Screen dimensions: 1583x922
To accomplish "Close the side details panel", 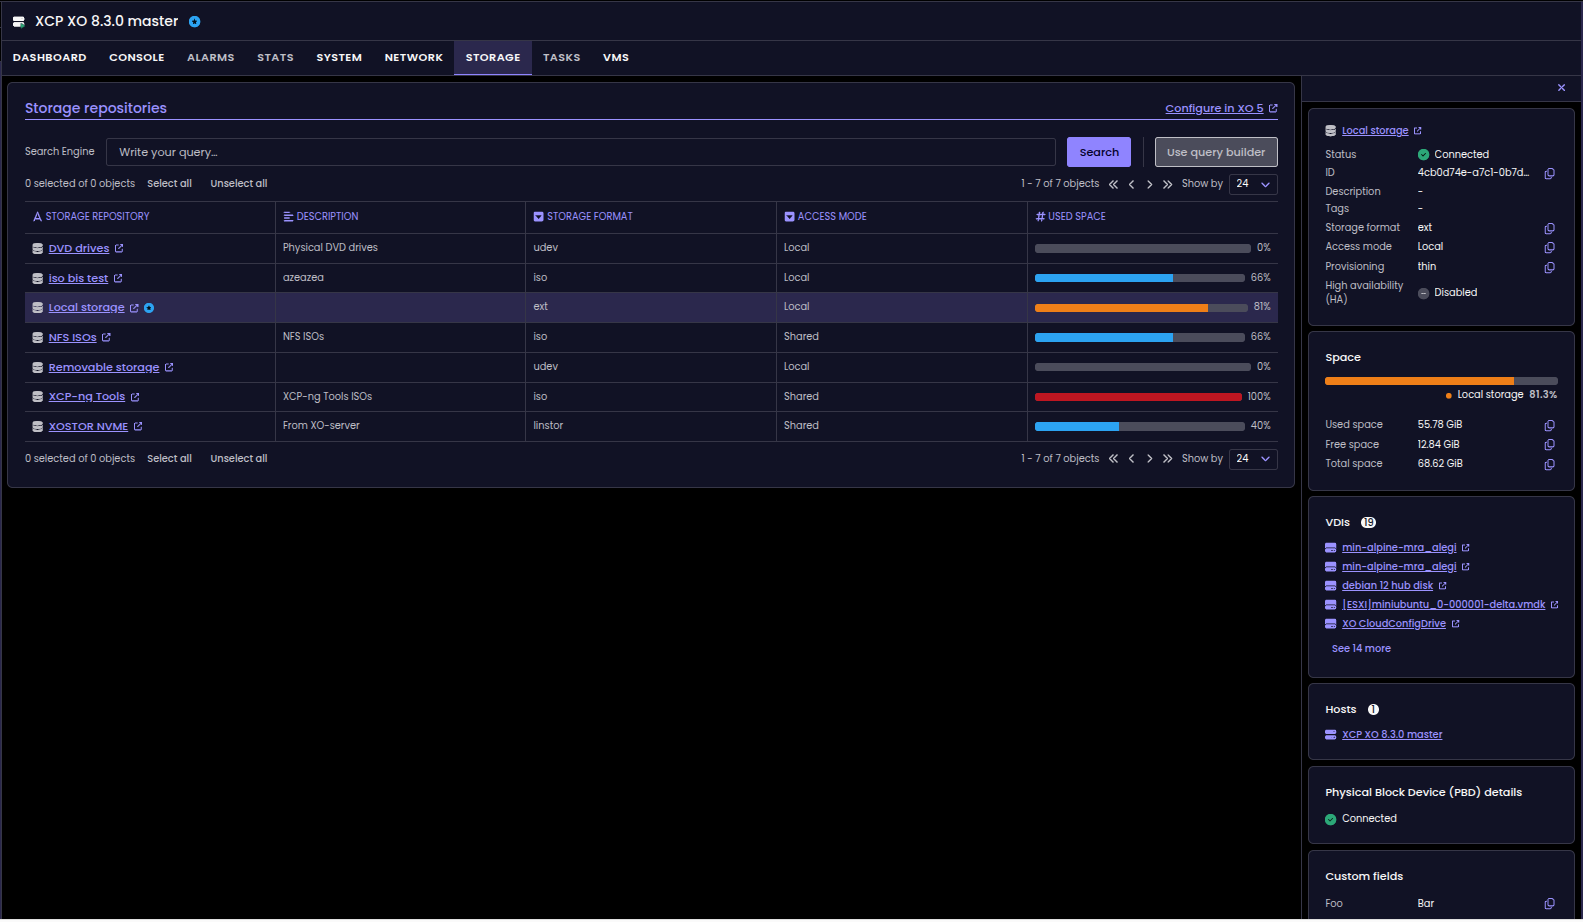I will coord(1561,88).
